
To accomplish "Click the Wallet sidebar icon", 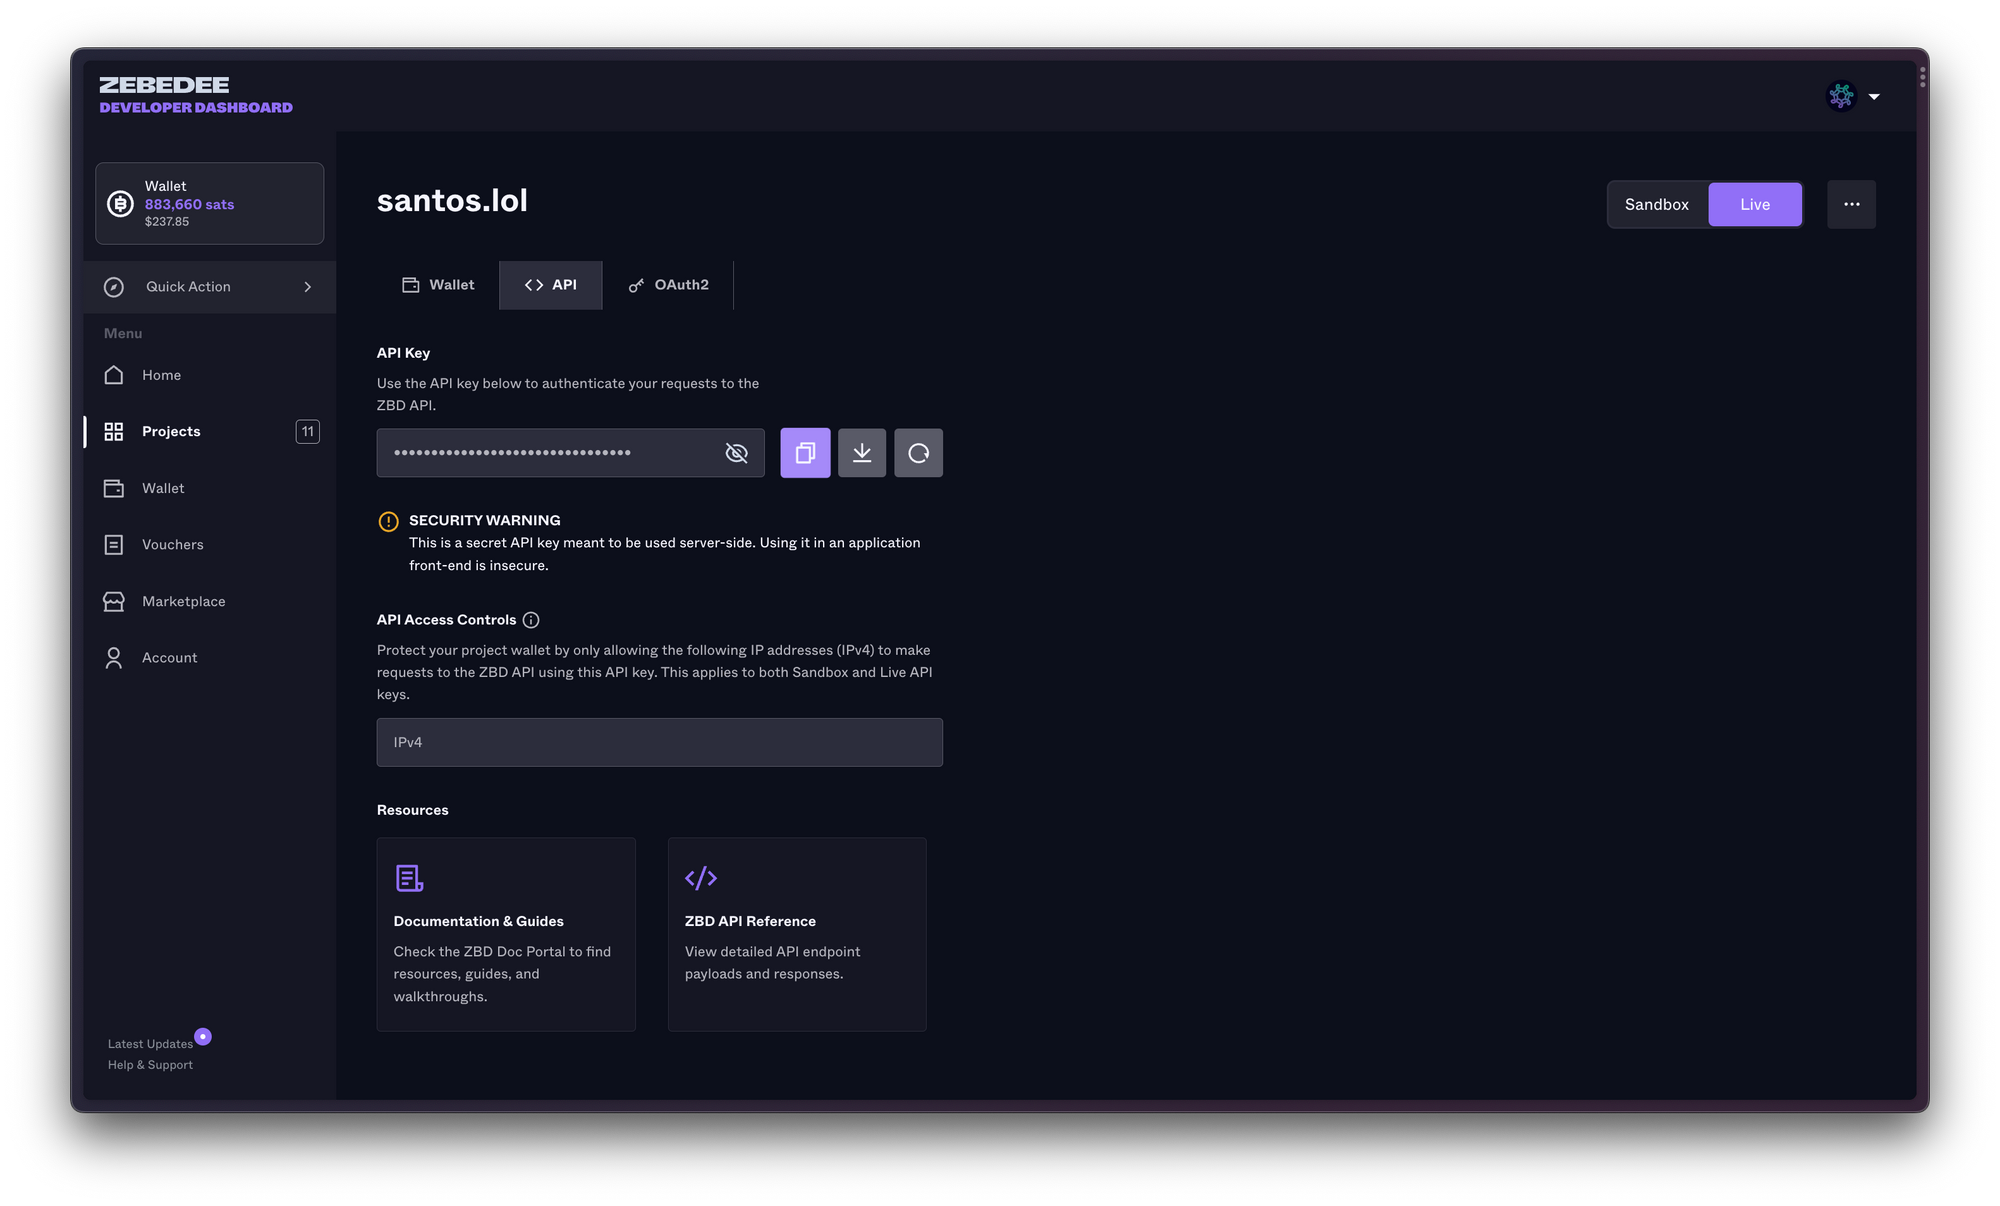I will [x=113, y=487].
